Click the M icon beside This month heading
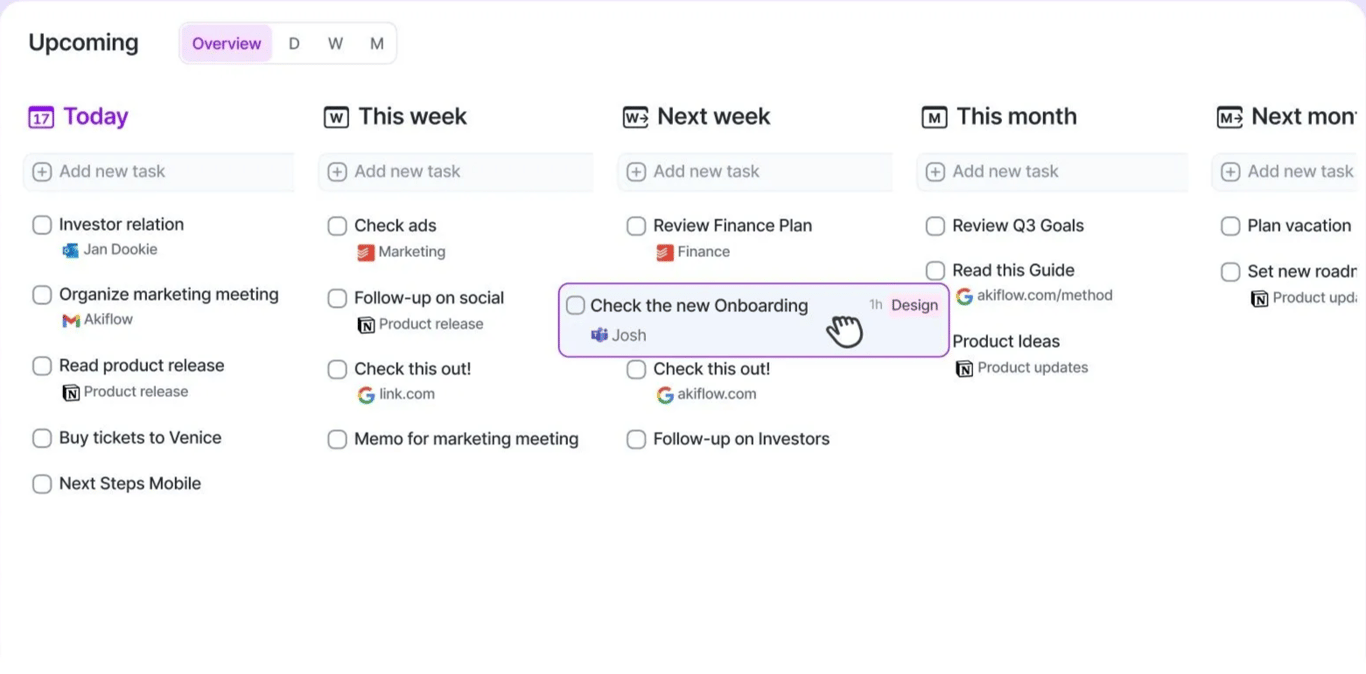 [934, 117]
